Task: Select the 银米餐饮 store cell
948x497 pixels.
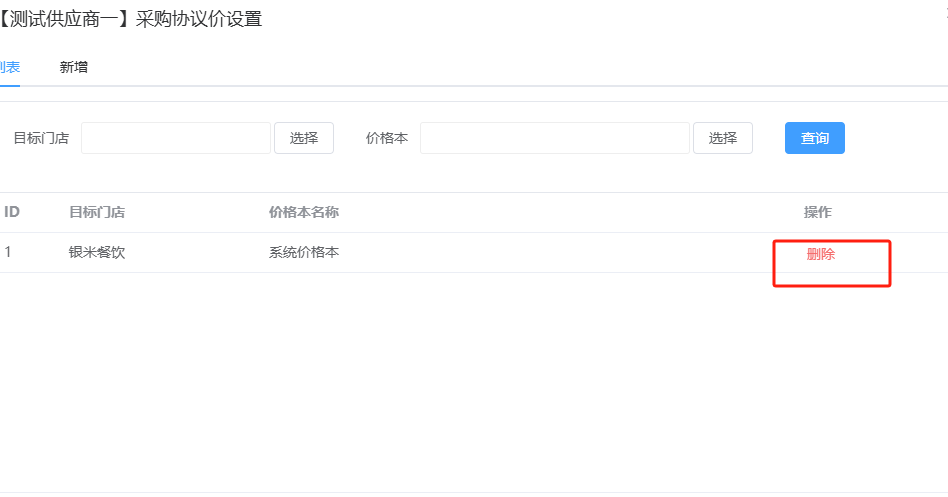Action: pyautogui.click(x=96, y=252)
